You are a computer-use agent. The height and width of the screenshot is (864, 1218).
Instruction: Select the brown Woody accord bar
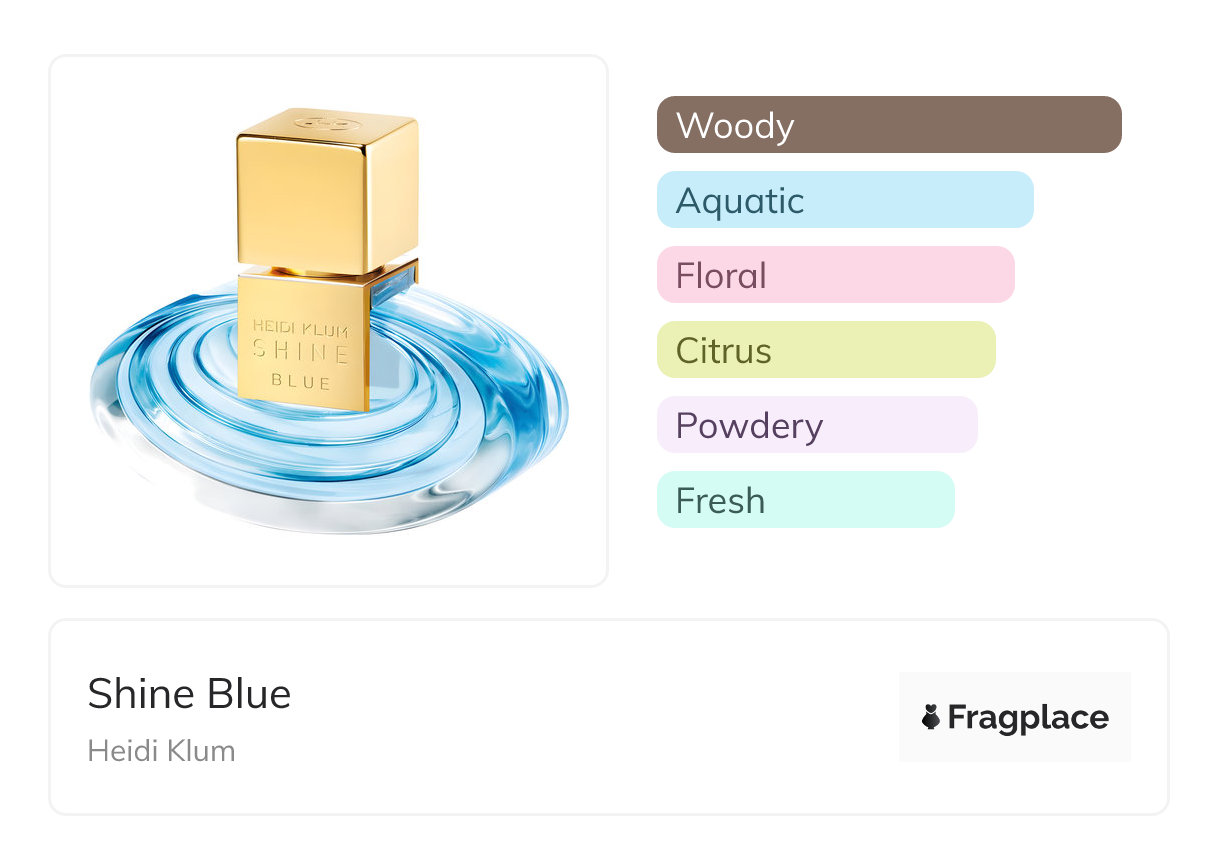(888, 125)
